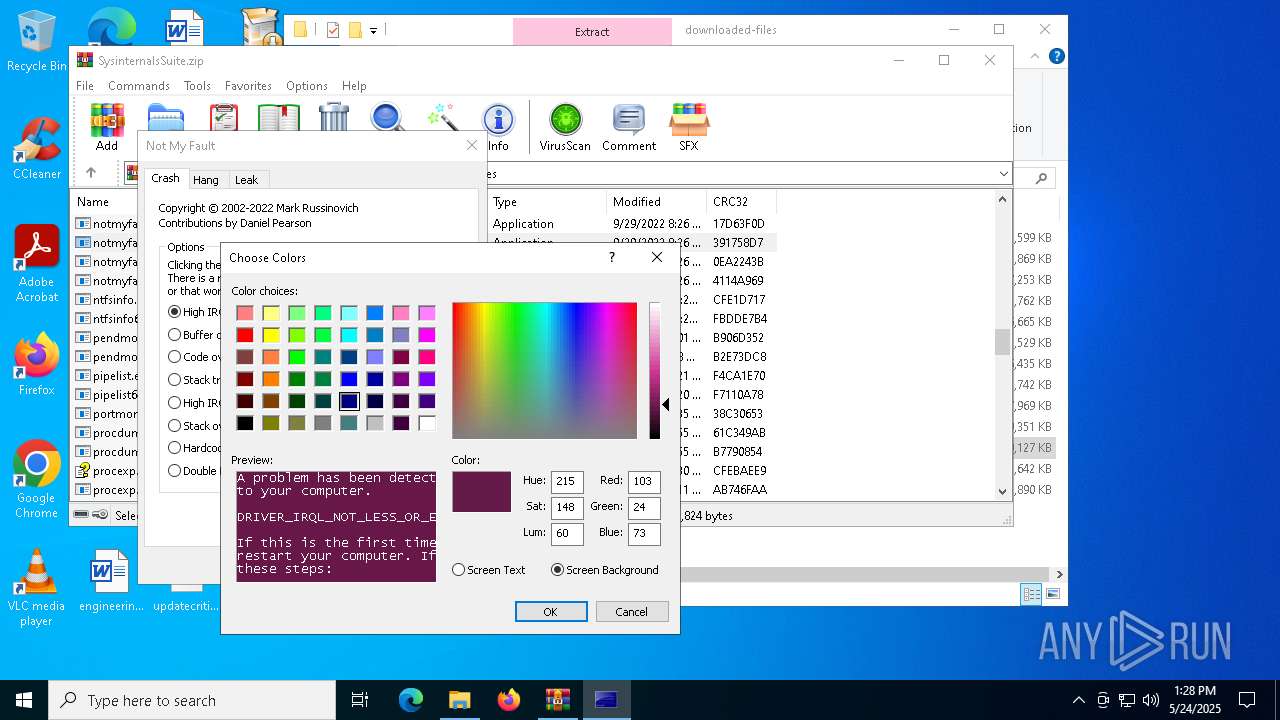Click the Windows search box in the taskbar
Image resolution: width=1280 pixels, height=720 pixels.
pyautogui.click(x=192, y=700)
